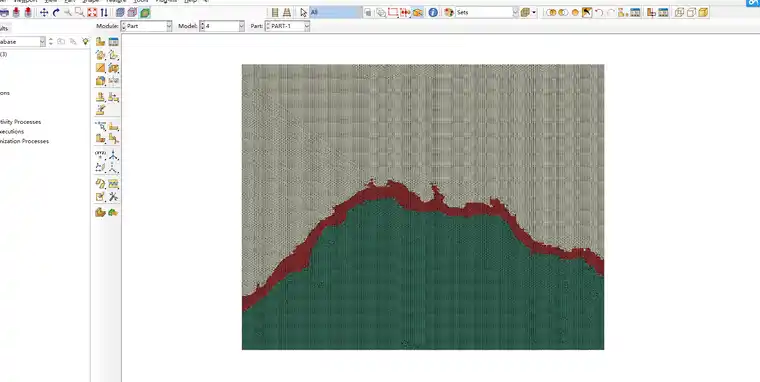Viewport: 760px width, 382px height.
Task: Select 'tivity Processes' tree item
Action: (20, 122)
